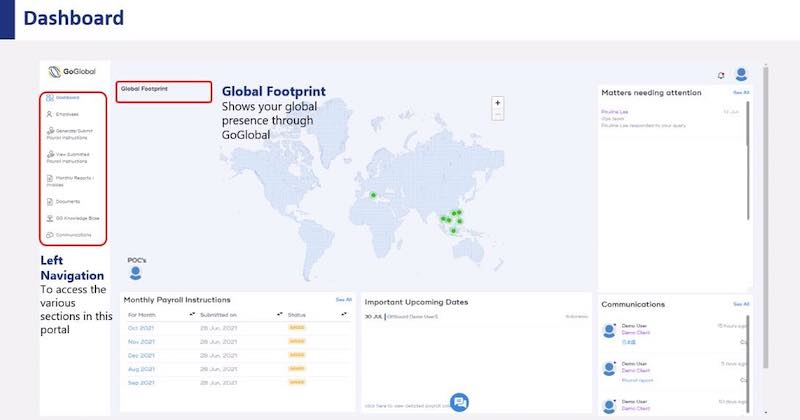The image size is (800, 420).
Task: Zoom in on the map with plus button
Action: [497, 103]
